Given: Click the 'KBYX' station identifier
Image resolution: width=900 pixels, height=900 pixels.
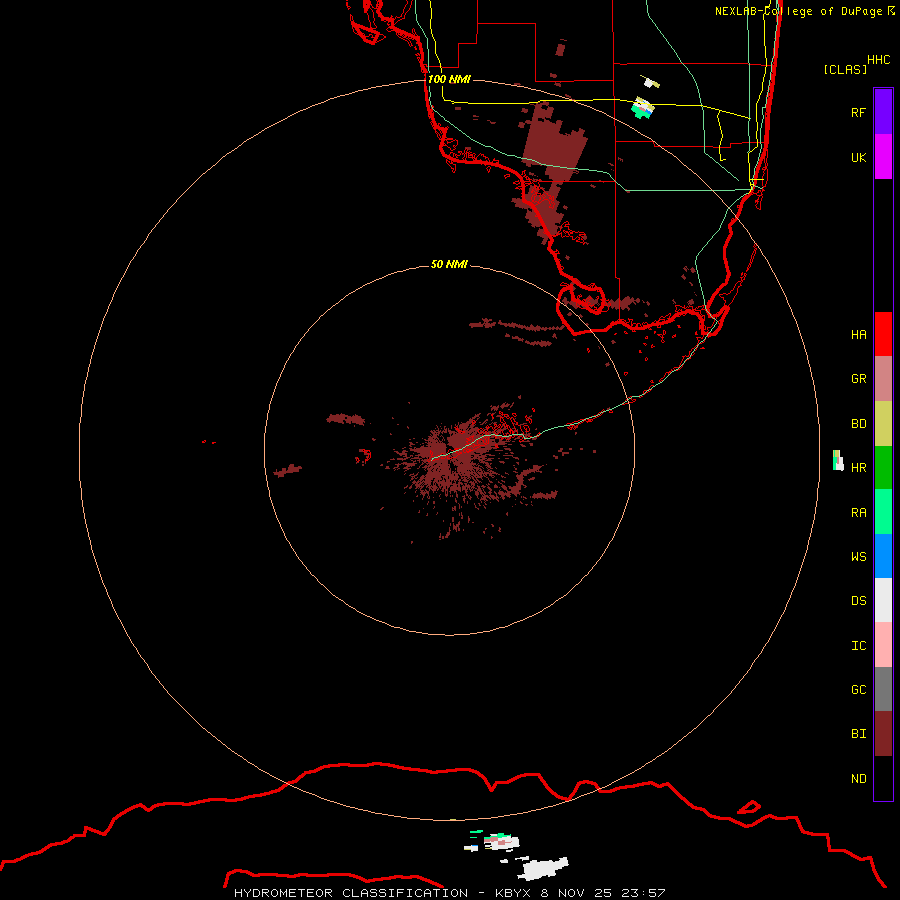Looking at the screenshot, I should [513, 893].
